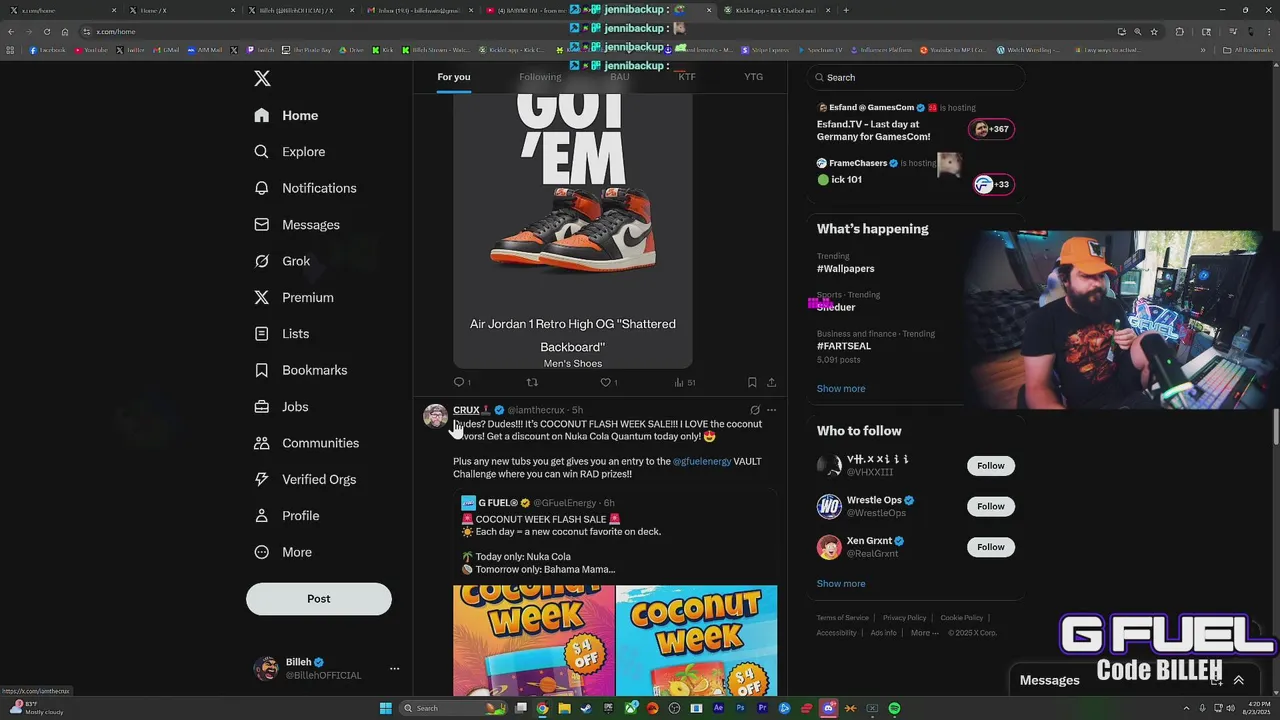Click the Grok icon on CRUX post
1280x720 pixels.
tap(755, 410)
